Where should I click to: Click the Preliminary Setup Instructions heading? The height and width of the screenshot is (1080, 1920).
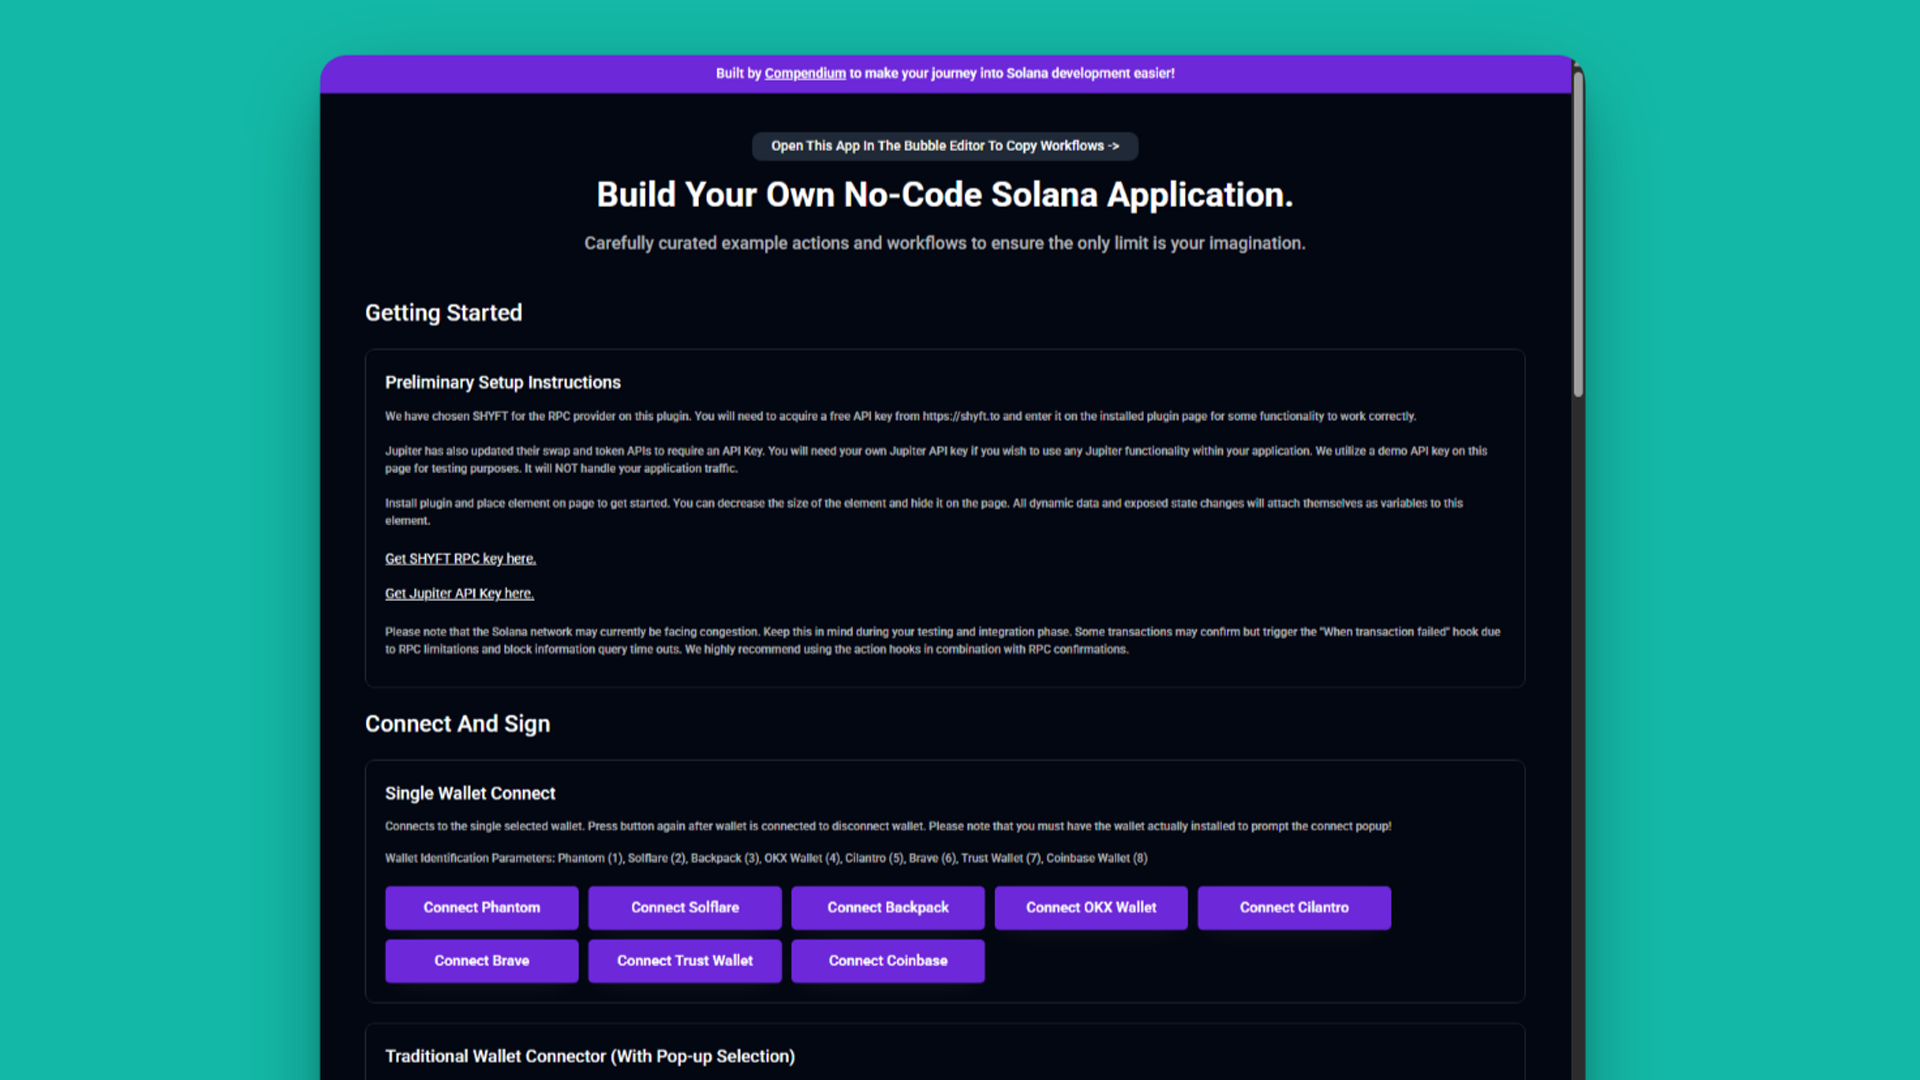coord(503,382)
